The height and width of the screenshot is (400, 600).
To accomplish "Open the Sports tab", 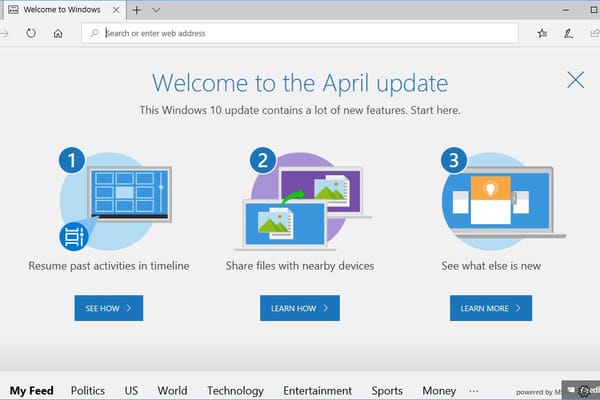I will (387, 390).
